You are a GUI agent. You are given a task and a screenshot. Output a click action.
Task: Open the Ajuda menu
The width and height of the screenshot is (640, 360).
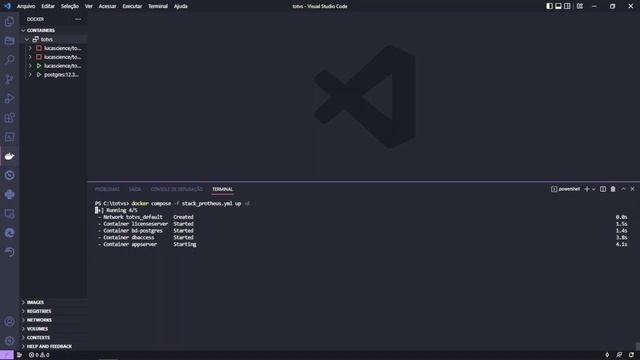[x=181, y=6]
